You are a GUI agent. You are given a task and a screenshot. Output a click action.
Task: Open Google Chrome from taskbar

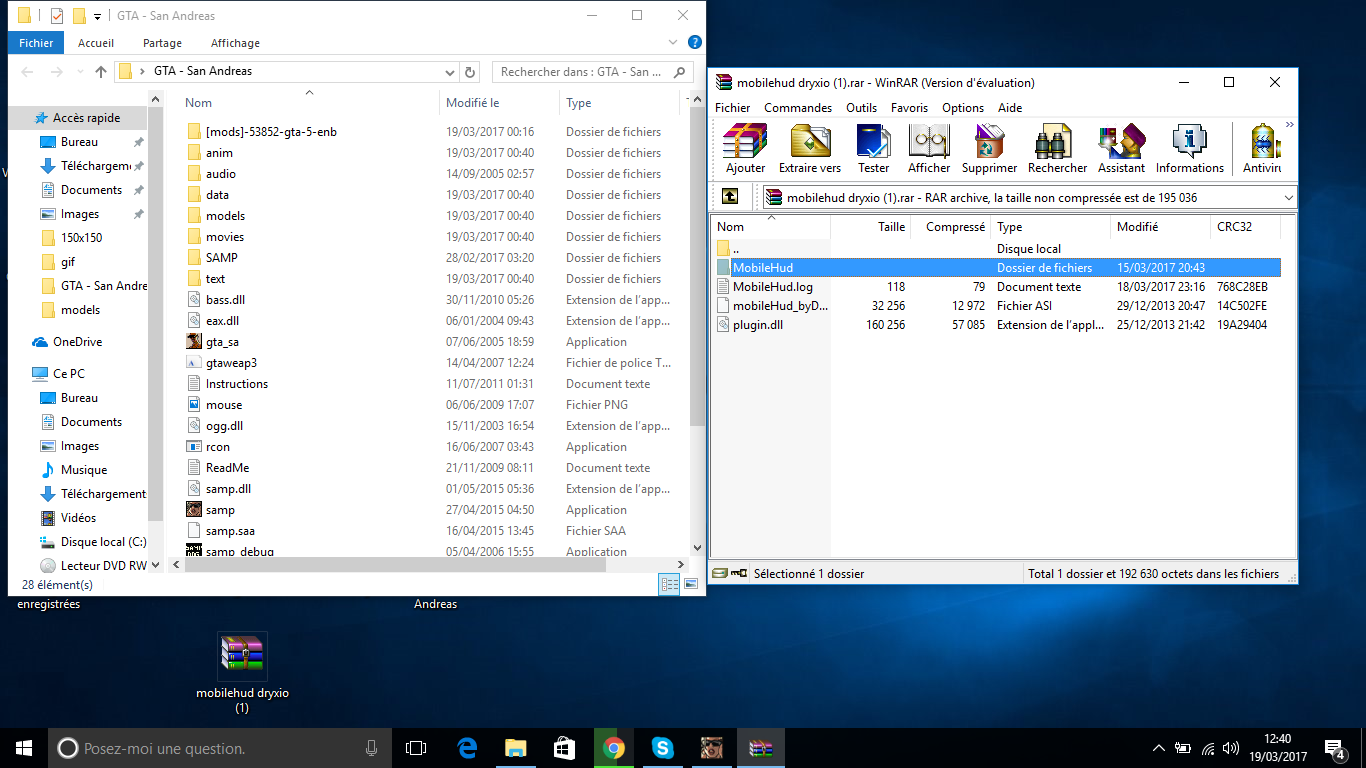614,748
